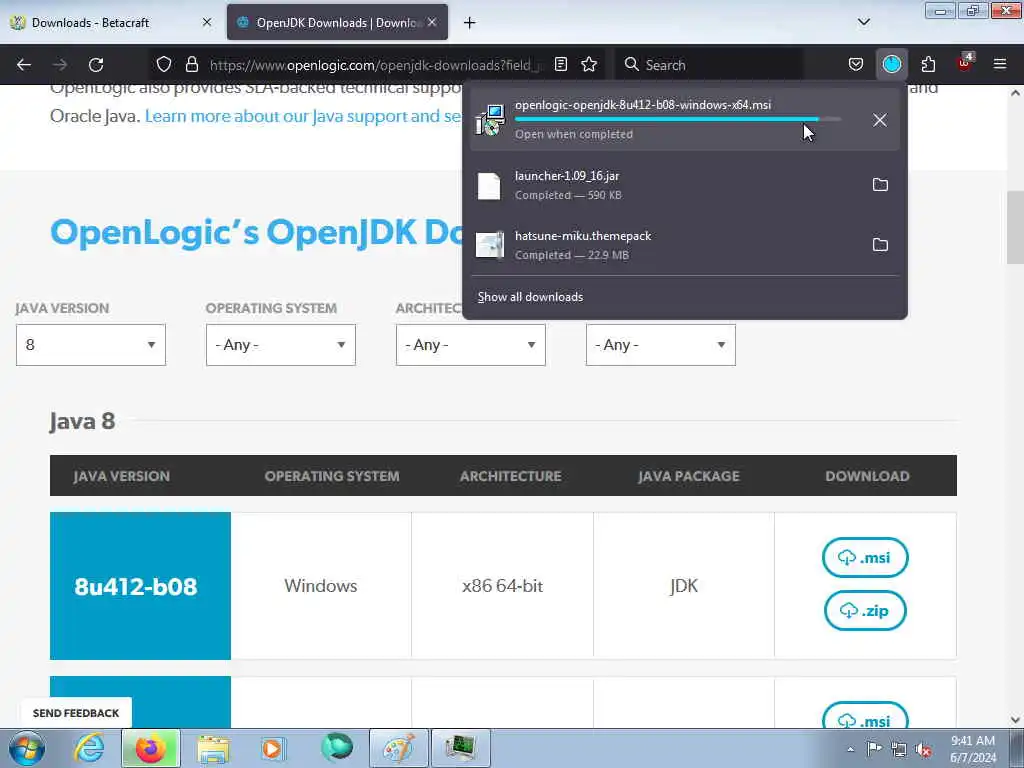Open the Windows Start menu

coord(26,748)
